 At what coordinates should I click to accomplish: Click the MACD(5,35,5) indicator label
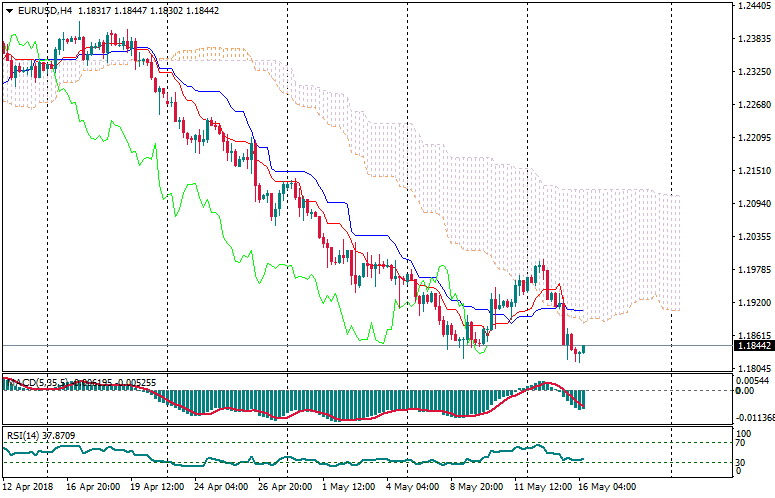pyautogui.click(x=40, y=382)
